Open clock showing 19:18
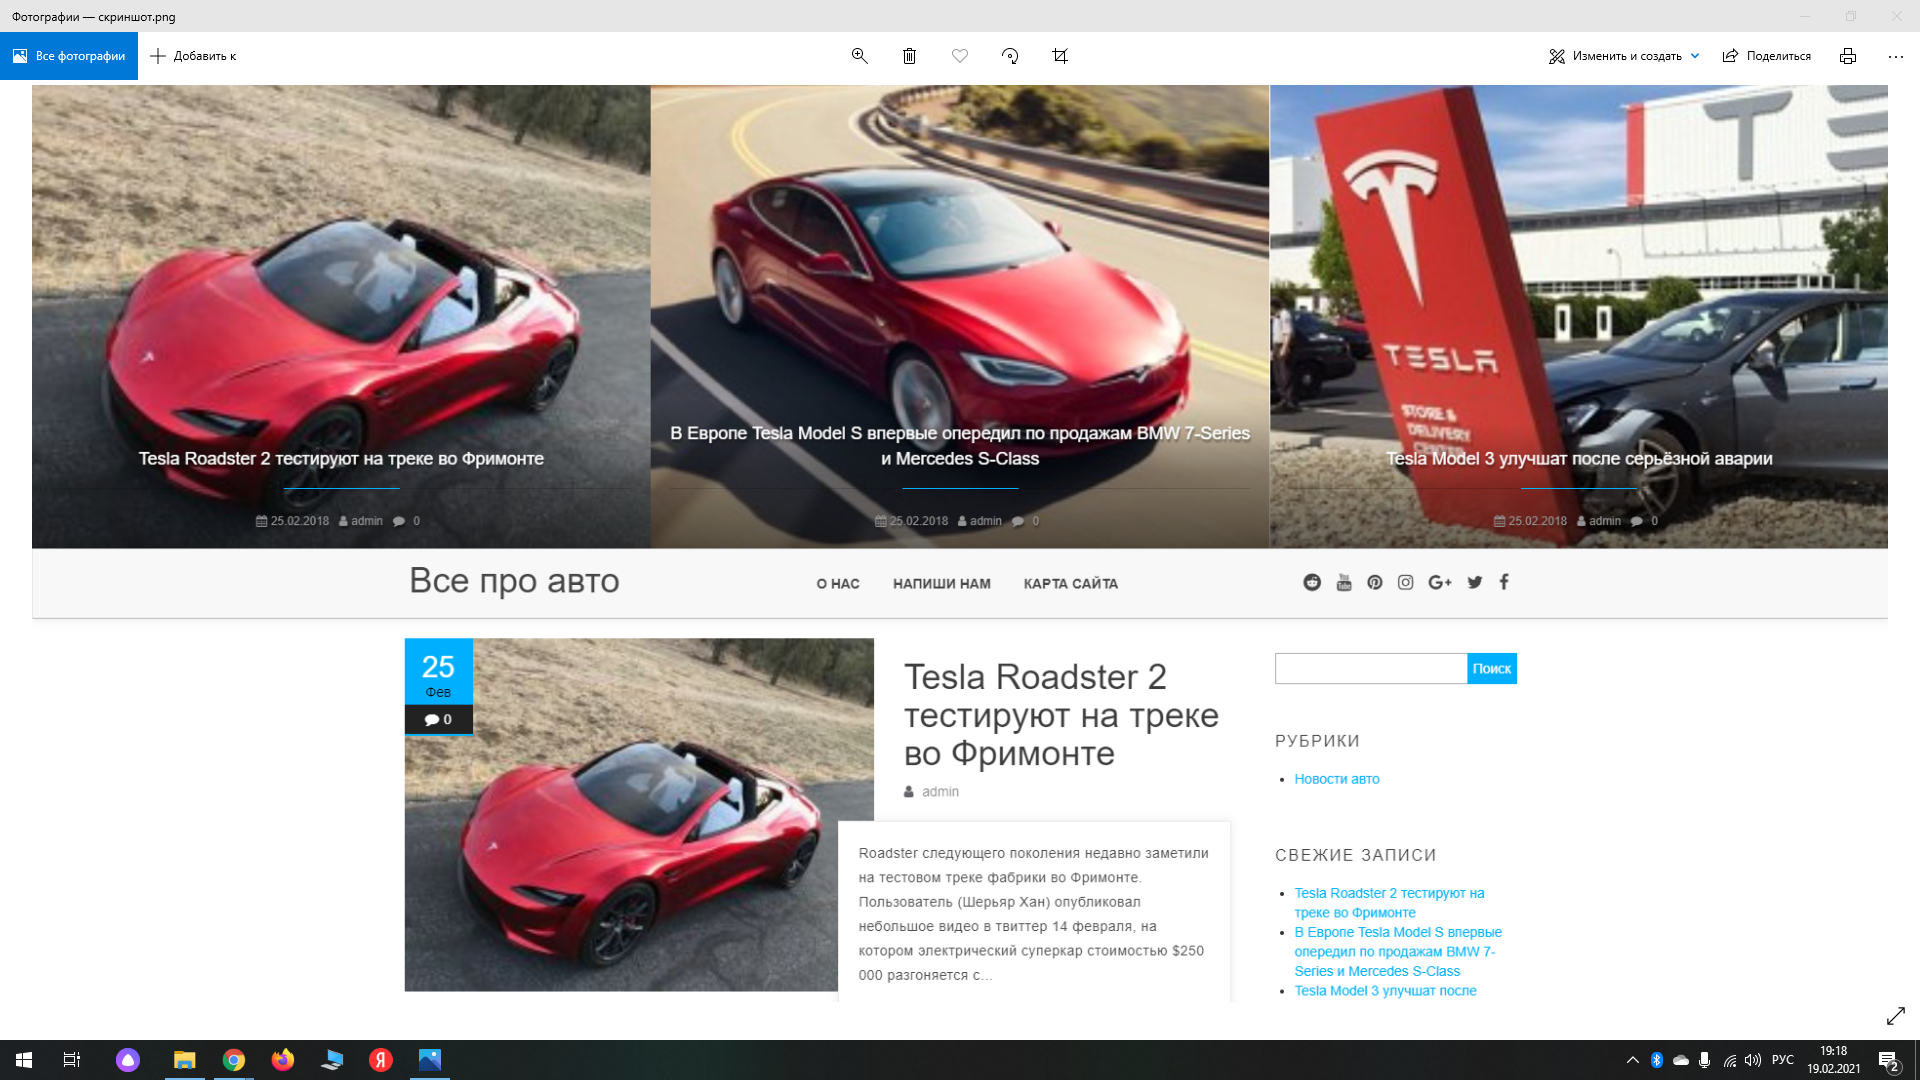The image size is (1920, 1080). pos(1834,1060)
